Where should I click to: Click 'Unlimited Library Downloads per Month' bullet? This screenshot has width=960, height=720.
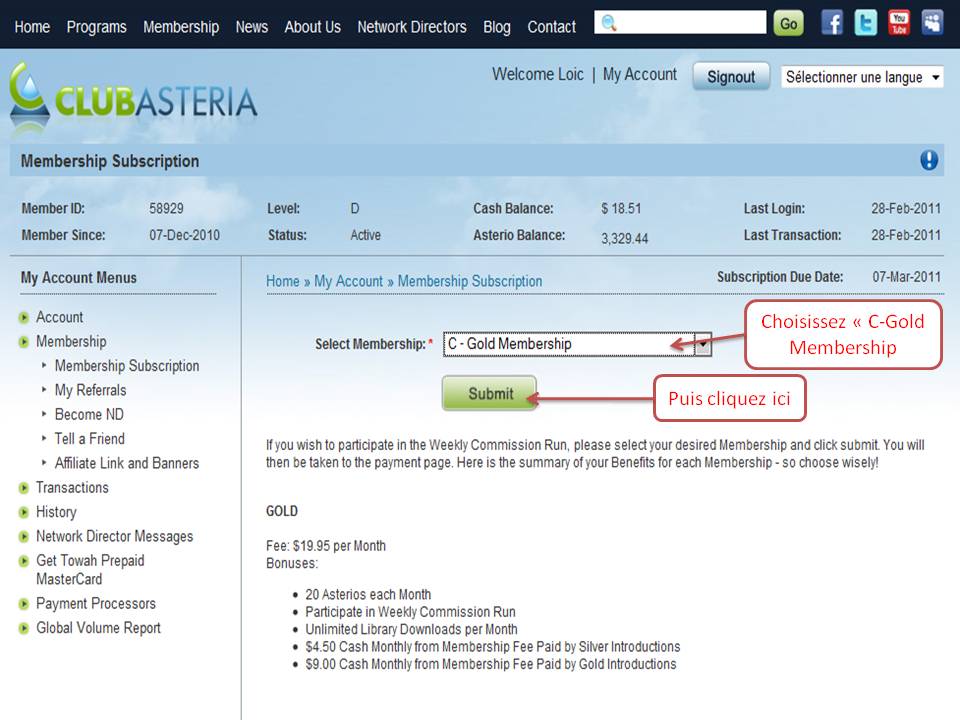pos(411,629)
